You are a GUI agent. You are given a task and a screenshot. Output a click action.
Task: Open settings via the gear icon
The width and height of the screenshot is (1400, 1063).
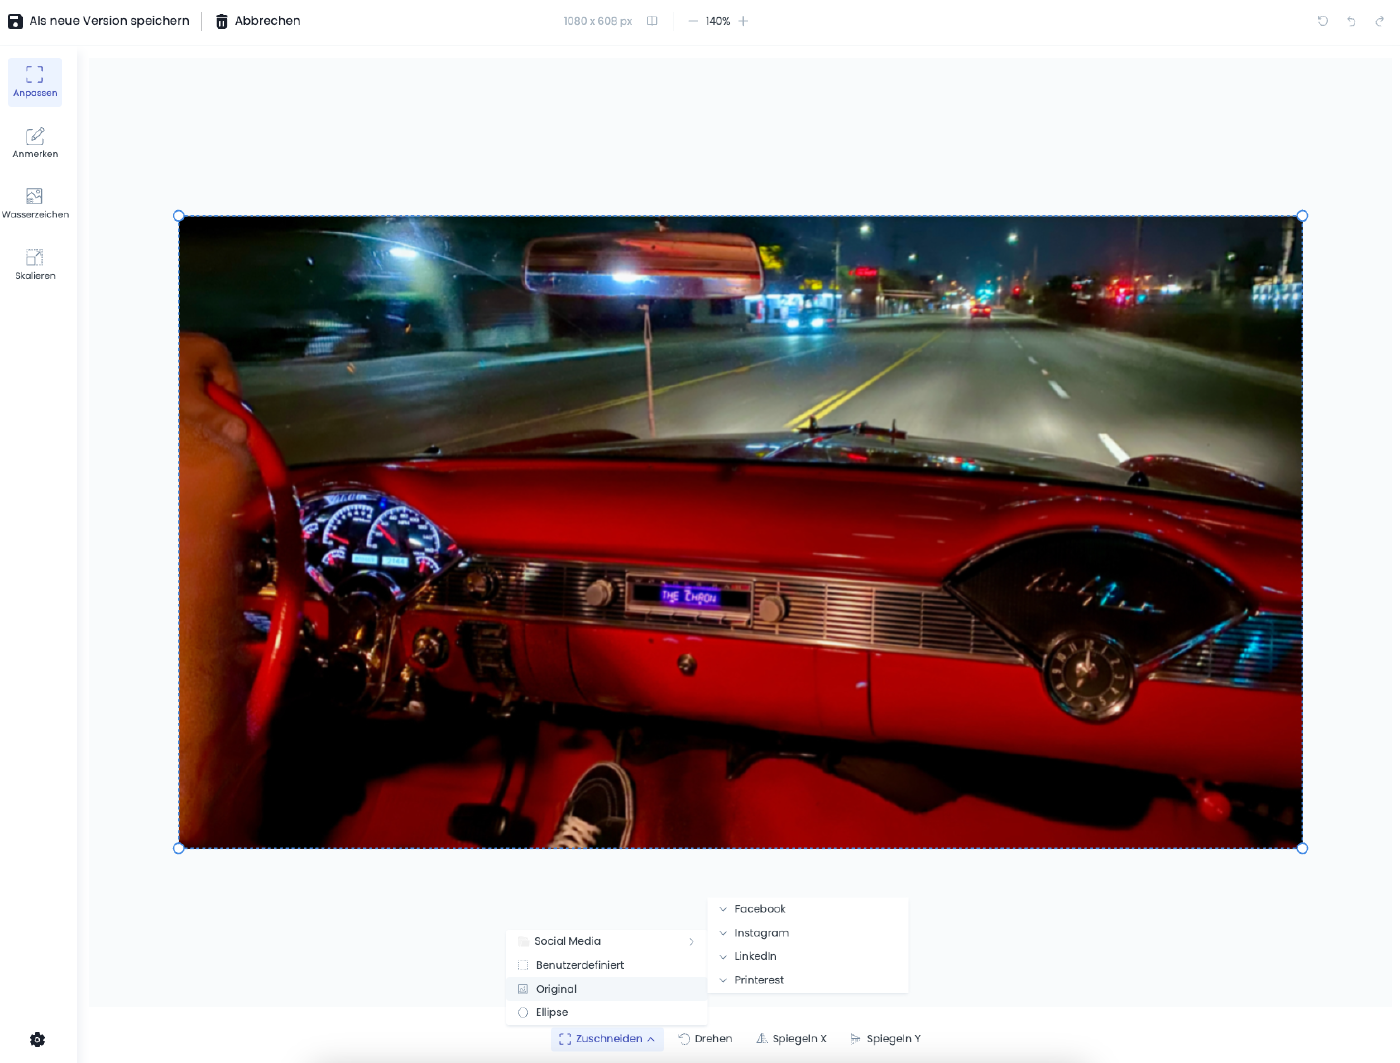tap(37, 1040)
